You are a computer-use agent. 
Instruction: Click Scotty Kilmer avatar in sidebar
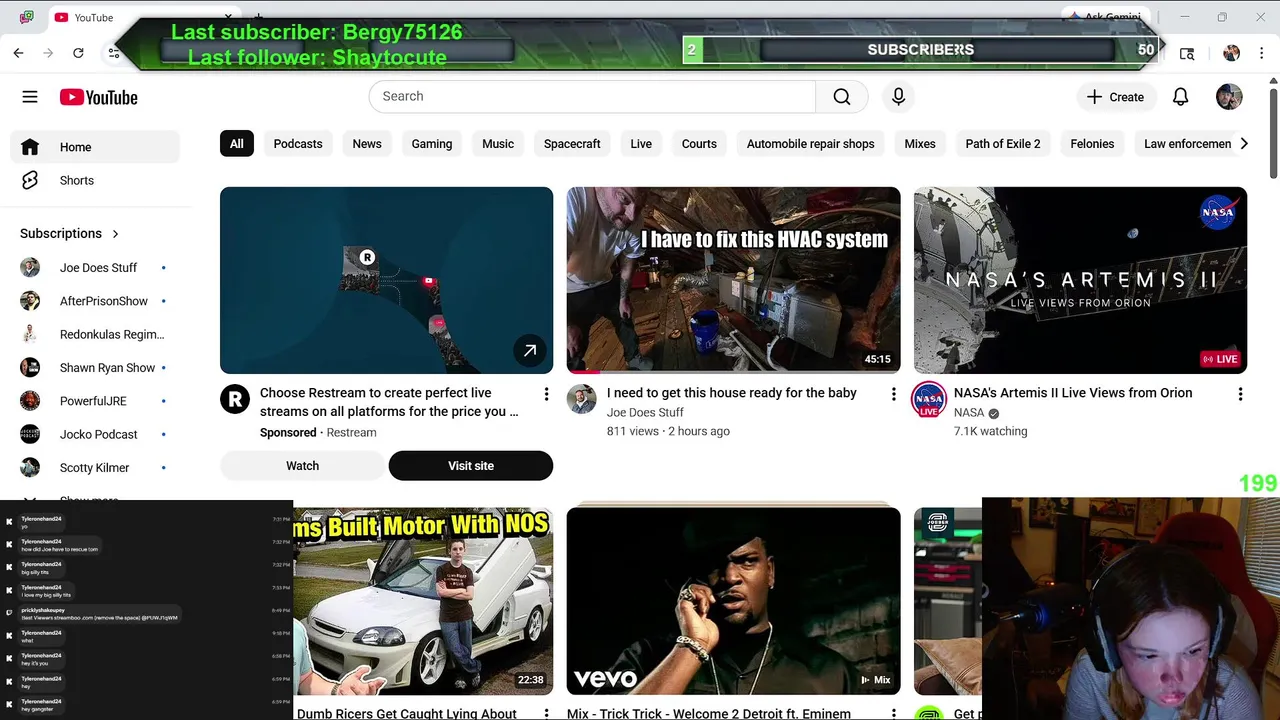click(x=30, y=467)
